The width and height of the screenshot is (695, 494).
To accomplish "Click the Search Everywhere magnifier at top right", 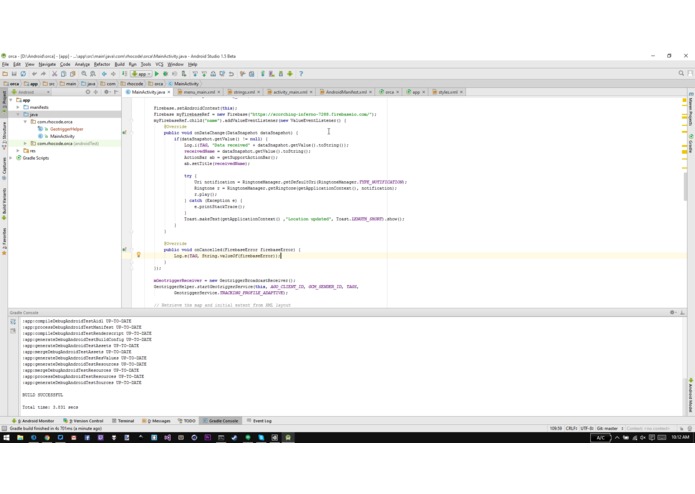I will [681, 74].
